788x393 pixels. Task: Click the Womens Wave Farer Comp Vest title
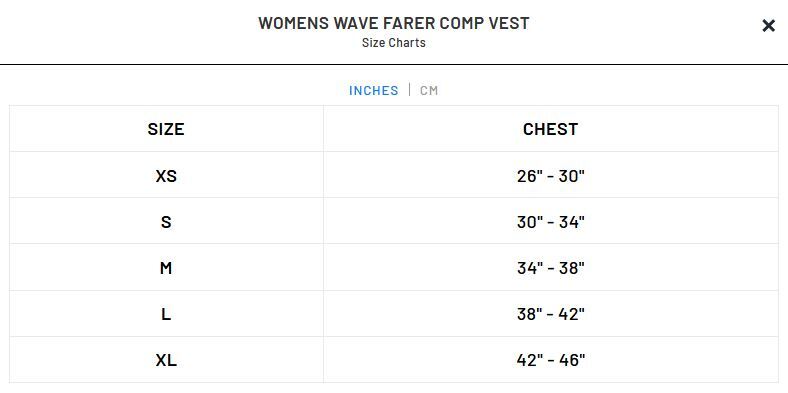click(393, 23)
